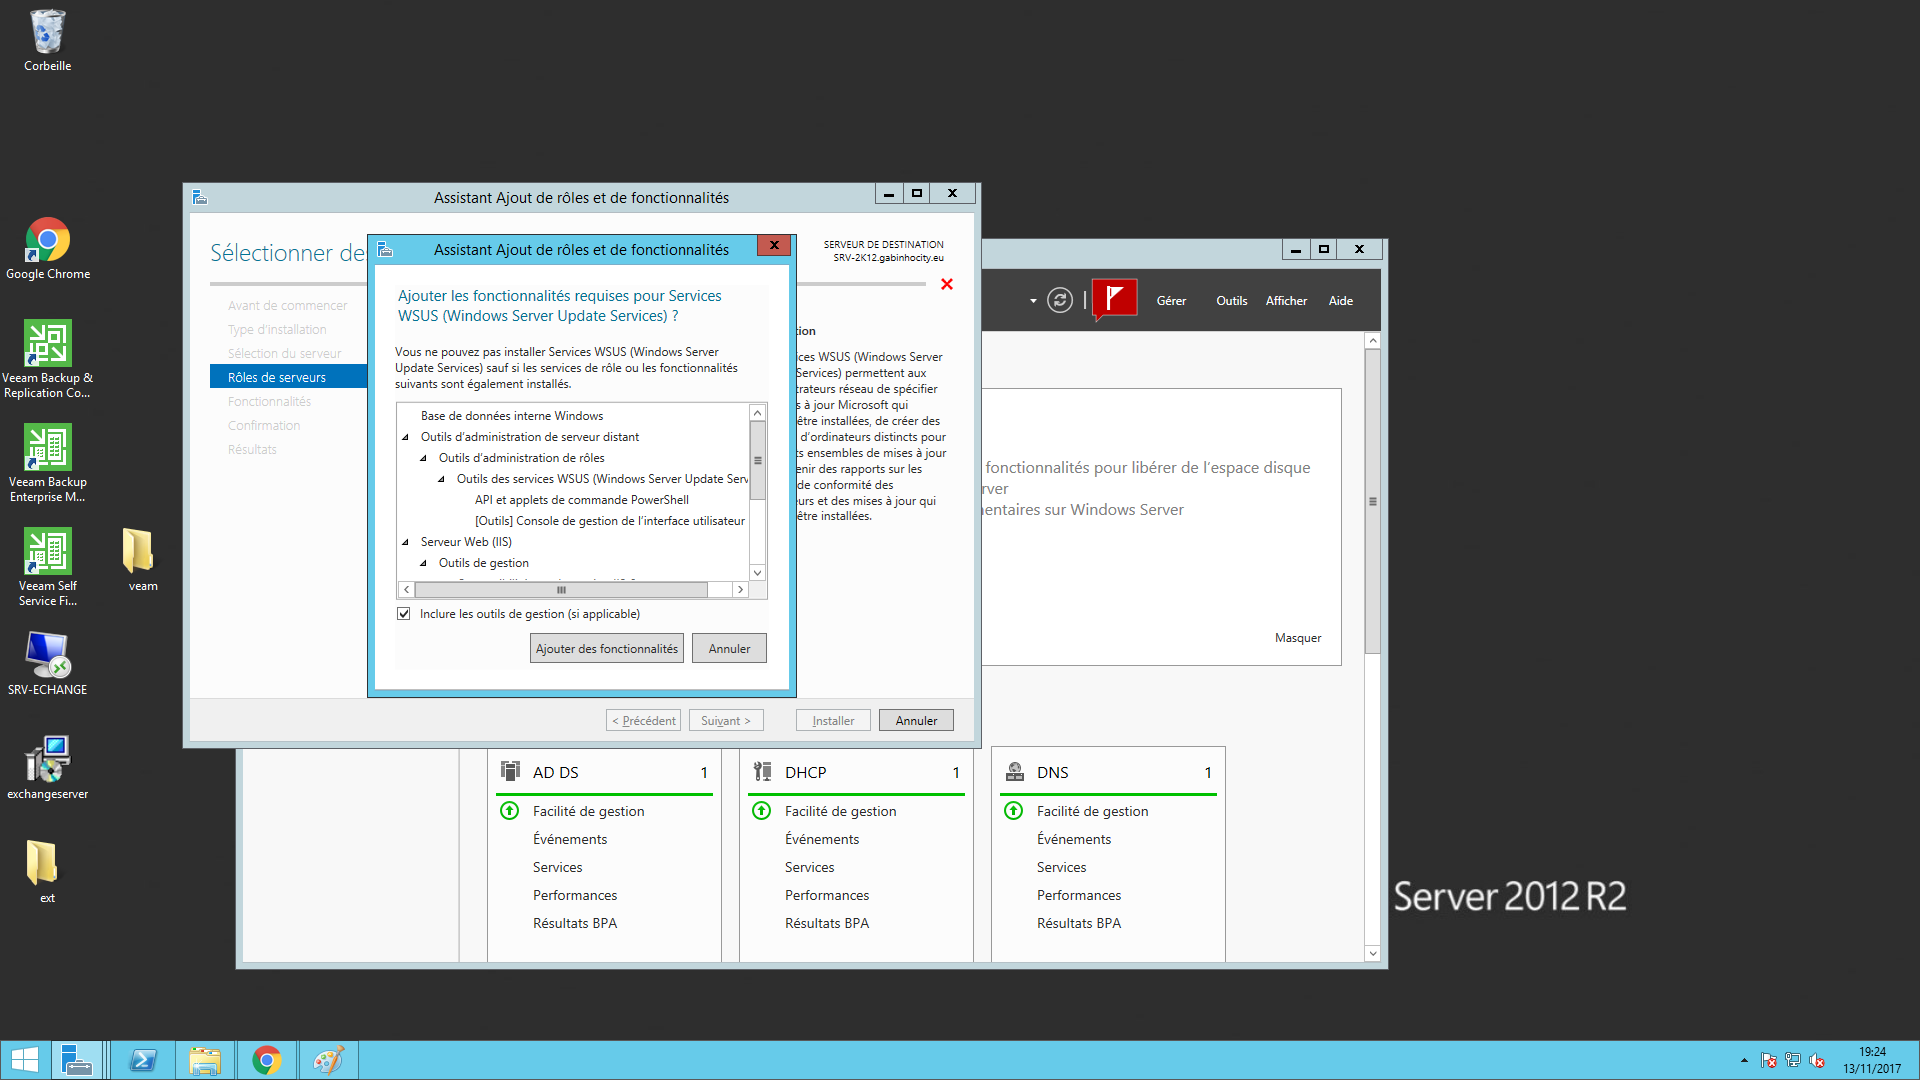Click the network icon in the system tray
The height and width of the screenshot is (1080, 1920).
click(1793, 1060)
